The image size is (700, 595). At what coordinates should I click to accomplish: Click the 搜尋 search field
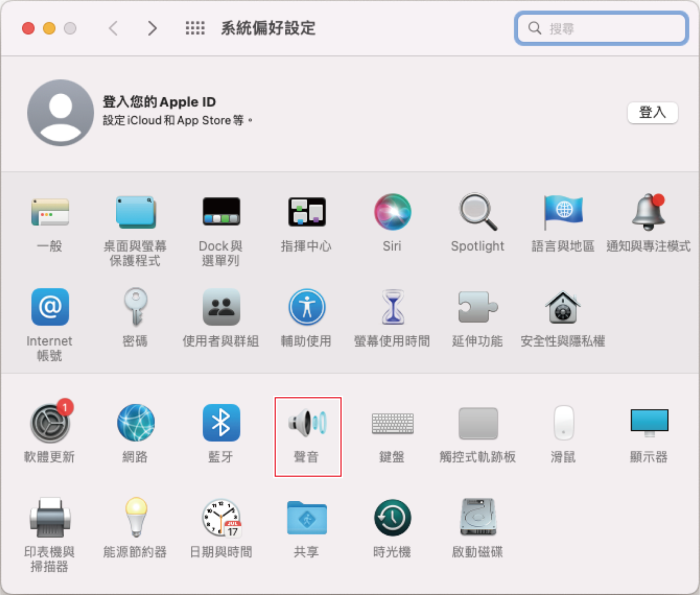(600, 28)
